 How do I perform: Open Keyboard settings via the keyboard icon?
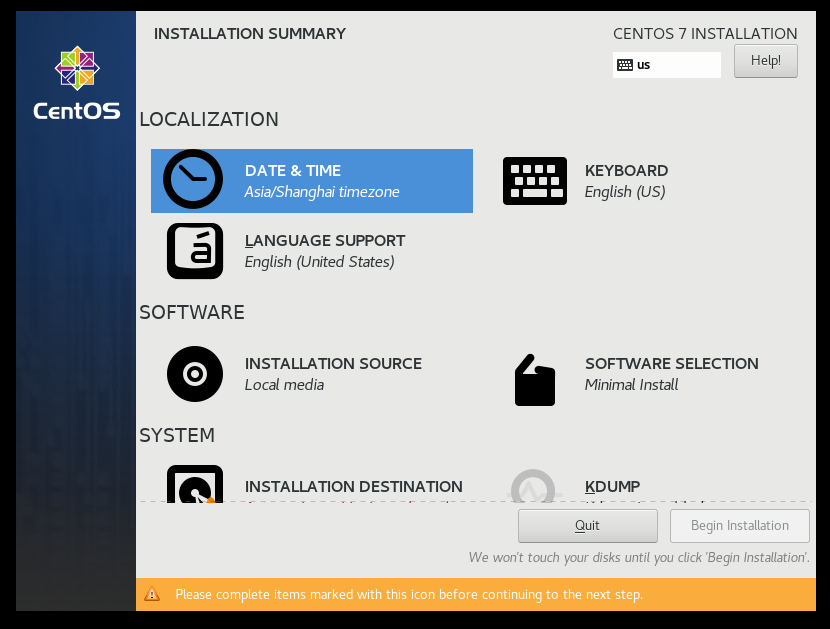535,181
